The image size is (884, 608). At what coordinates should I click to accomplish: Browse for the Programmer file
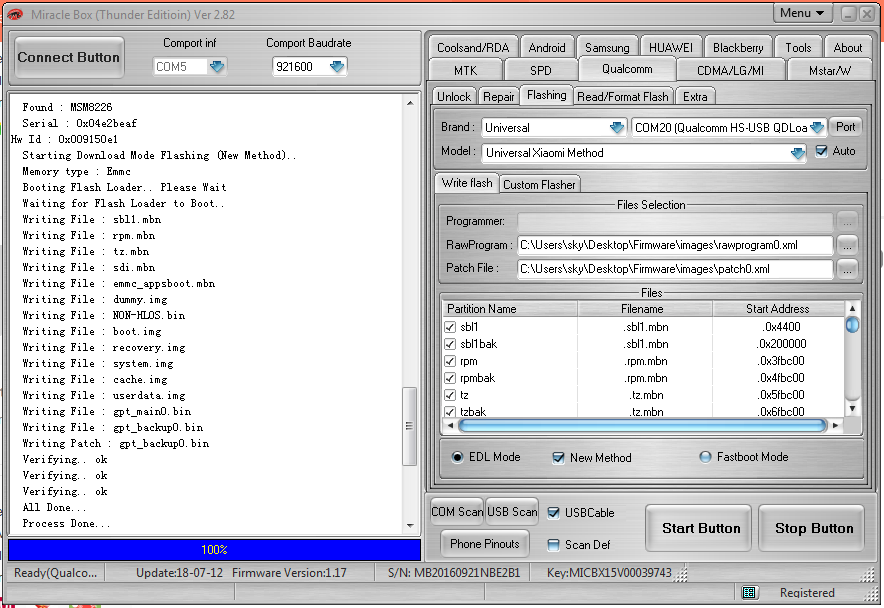[x=847, y=221]
